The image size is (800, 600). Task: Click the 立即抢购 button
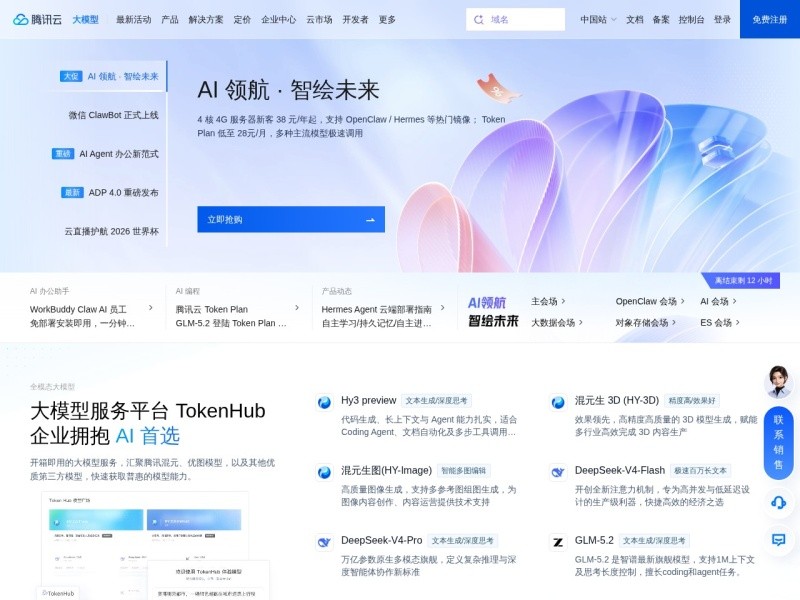[291, 219]
